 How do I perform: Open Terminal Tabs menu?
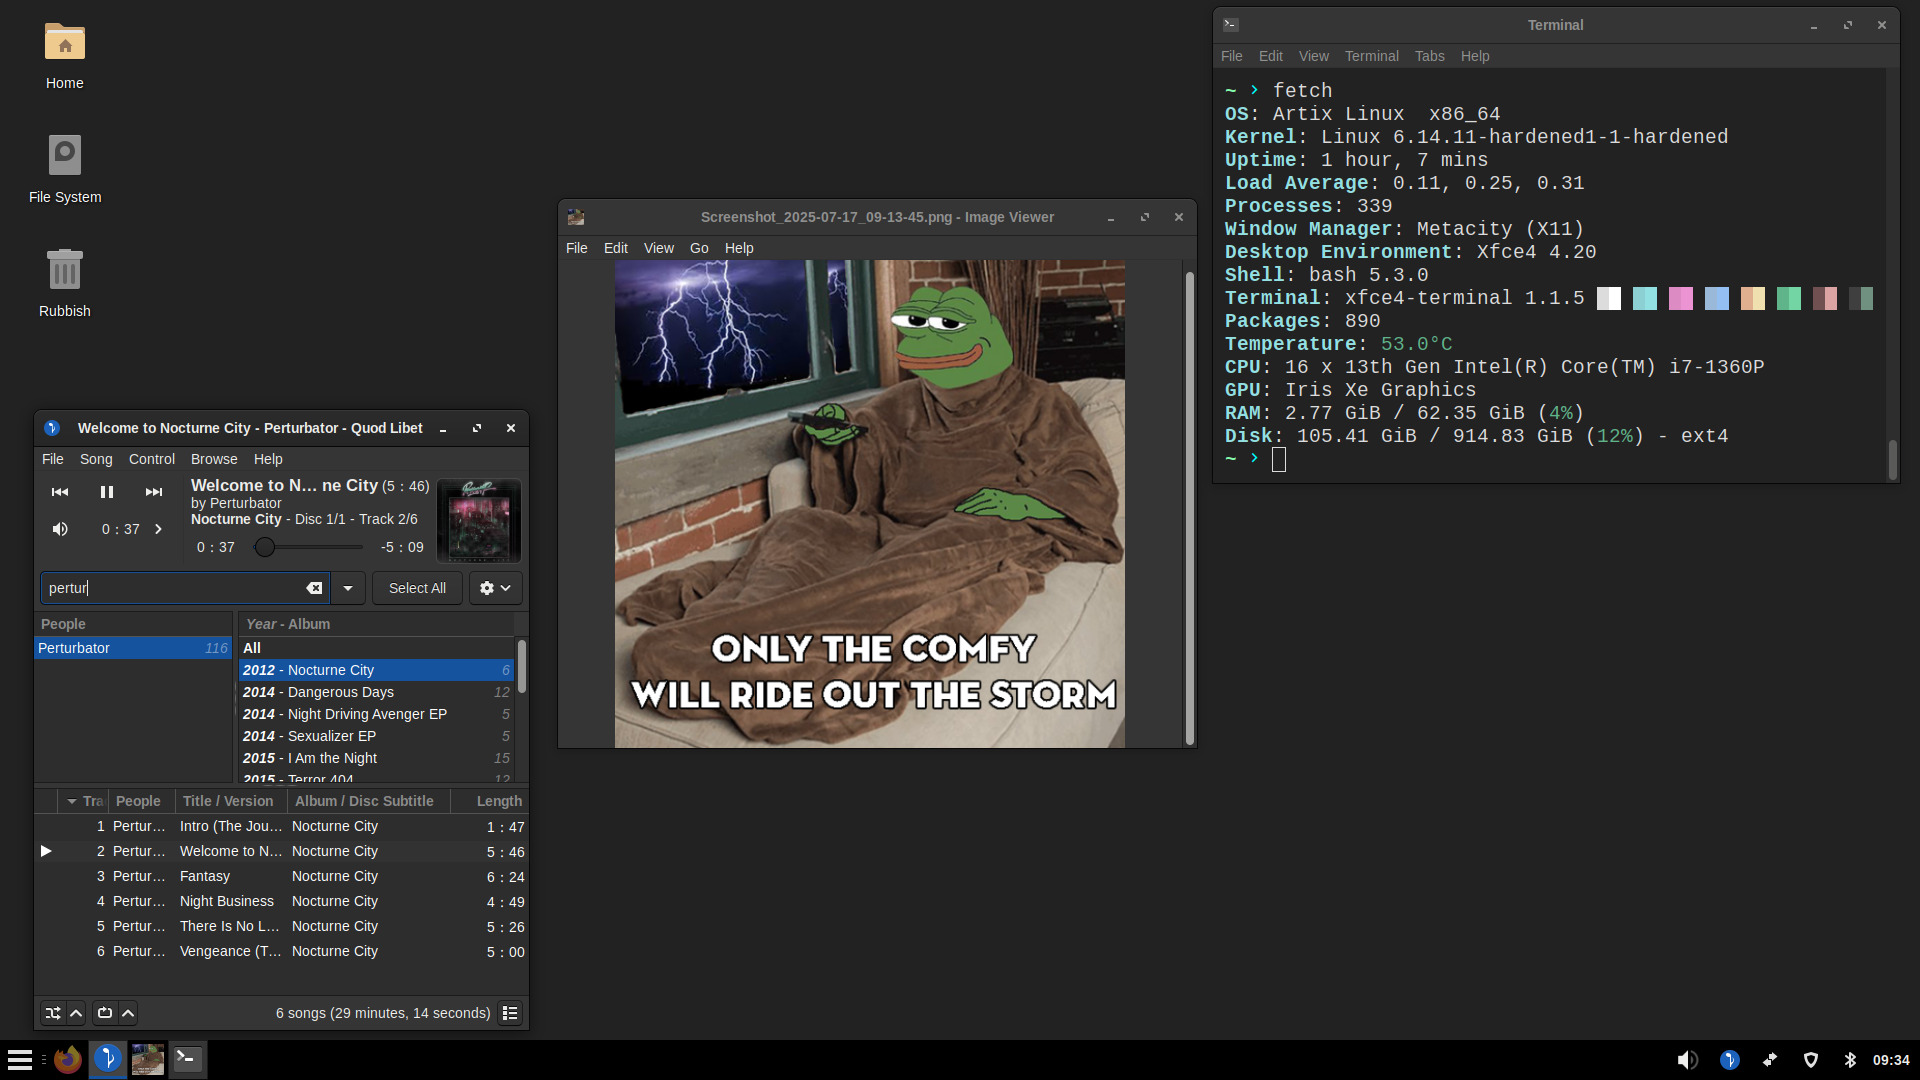(1429, 56)
